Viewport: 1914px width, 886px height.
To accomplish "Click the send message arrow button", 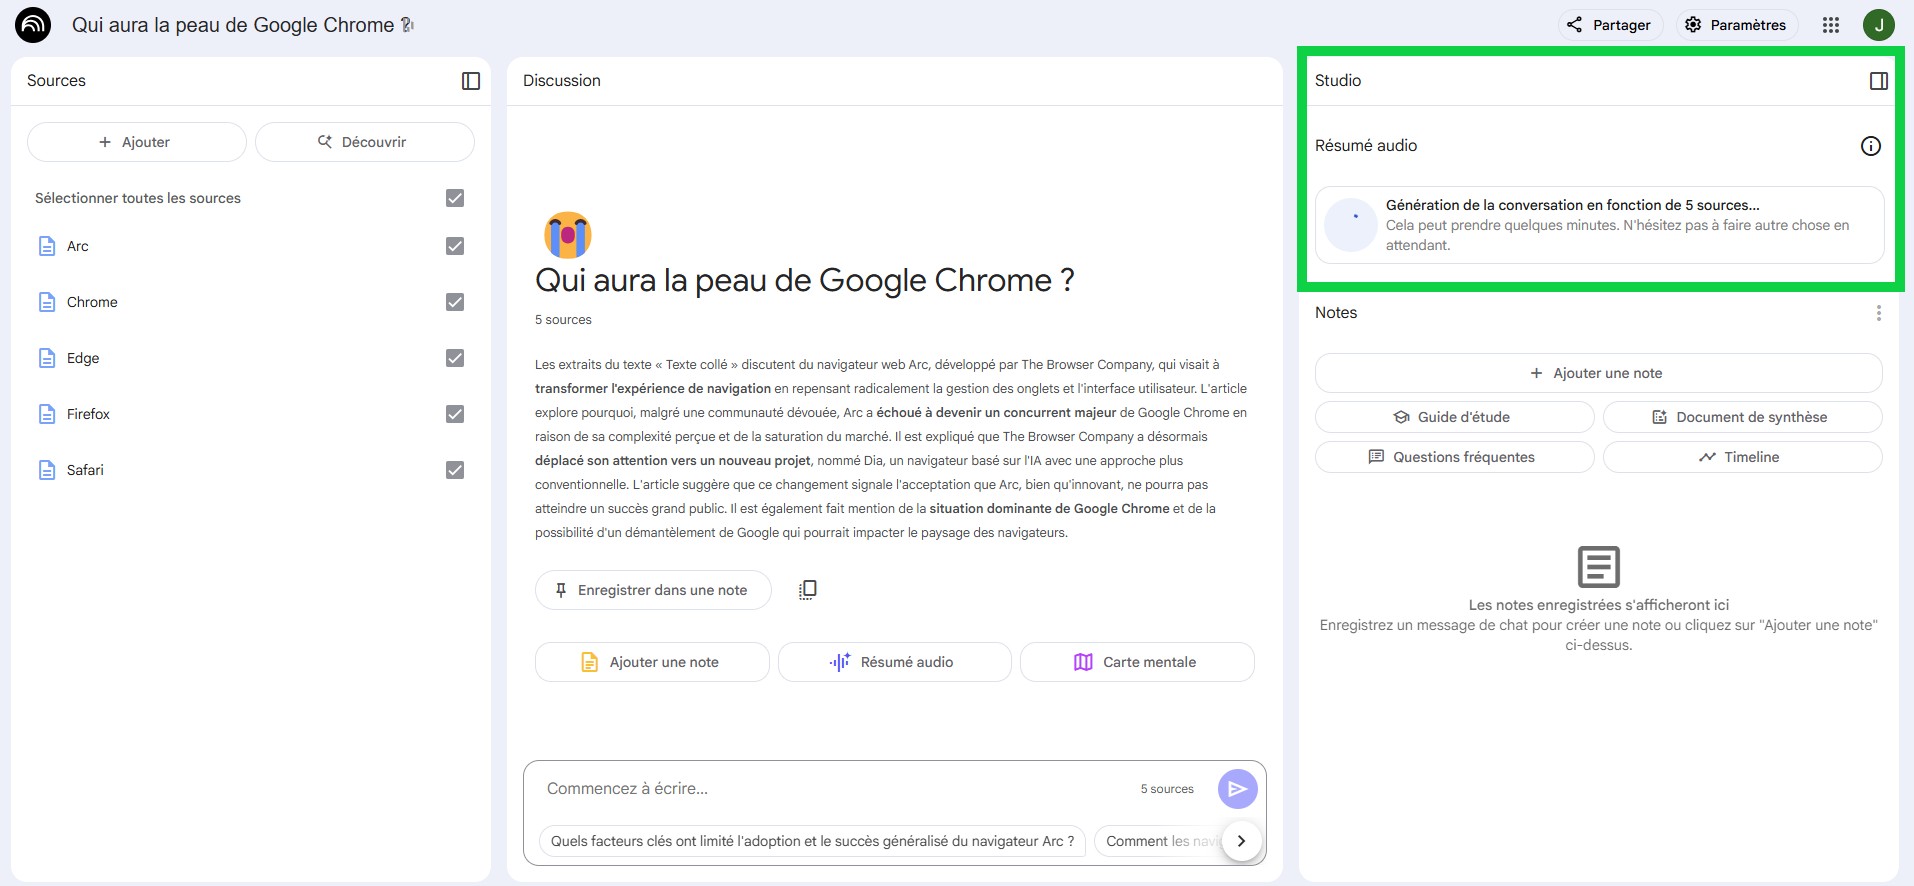I will [1238, 789].
